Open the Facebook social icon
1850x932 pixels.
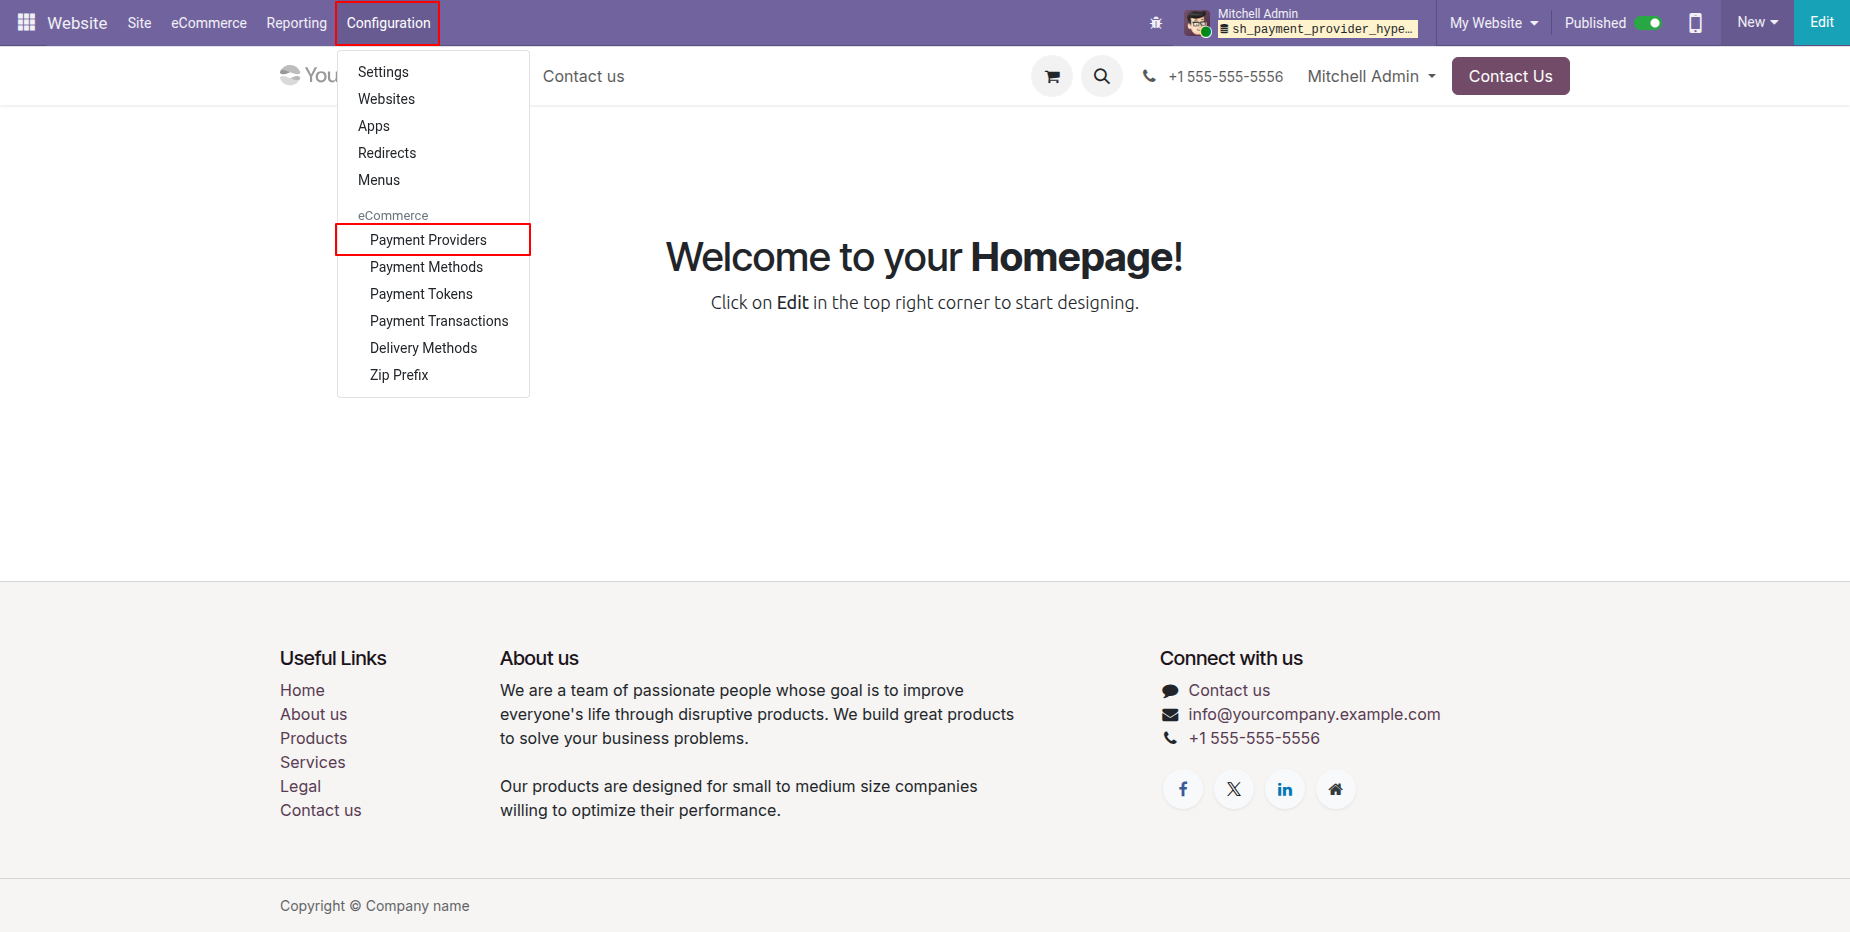1183,789
